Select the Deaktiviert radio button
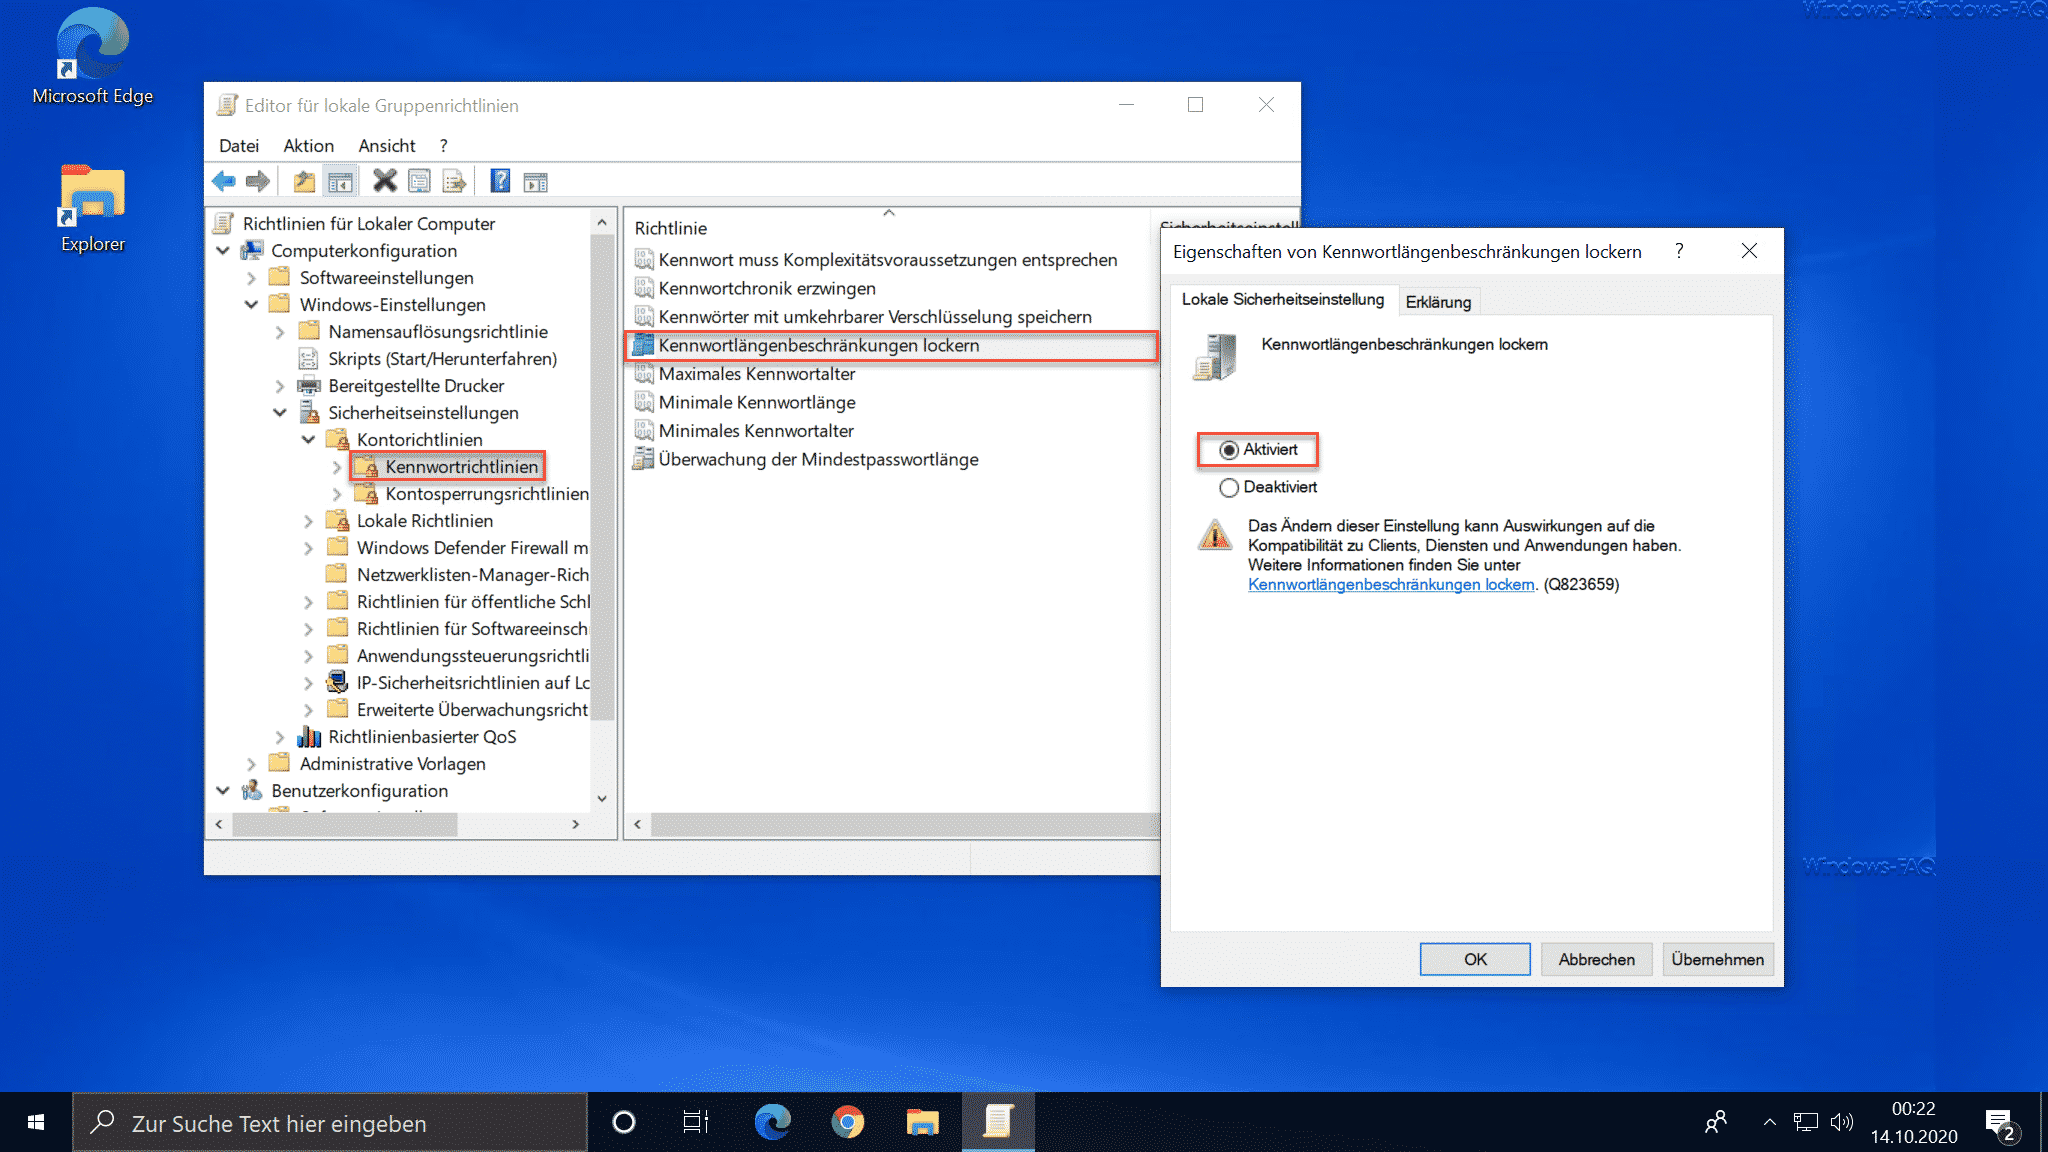Viewport: 2048px width, 1152px height. [1229, 487]
